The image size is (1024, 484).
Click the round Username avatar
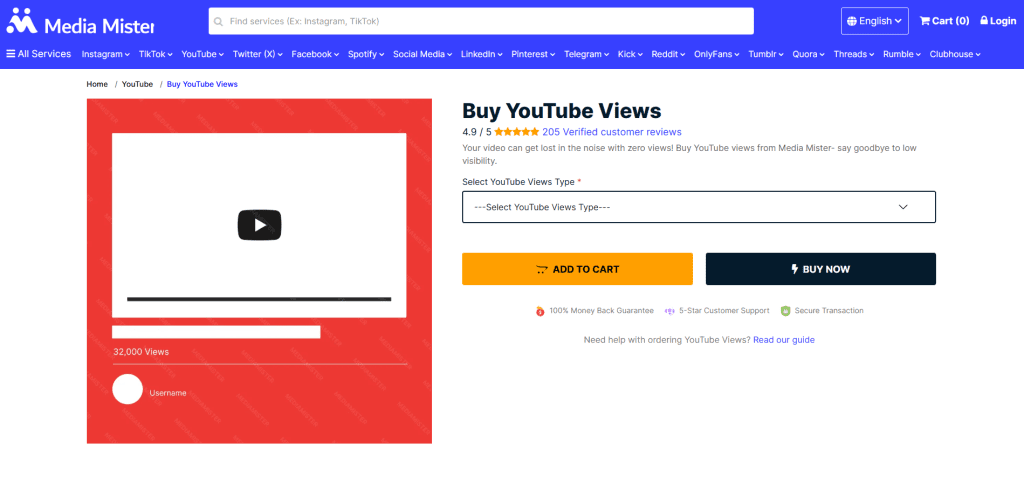[x=127, y=389]
